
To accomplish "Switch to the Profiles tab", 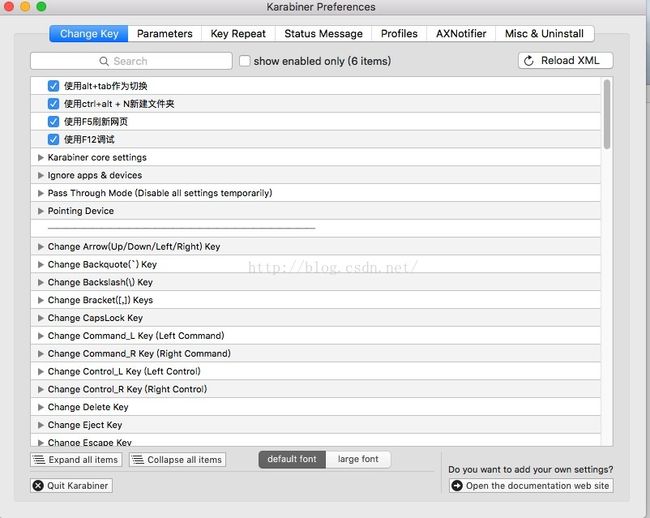I will (399, 34).
